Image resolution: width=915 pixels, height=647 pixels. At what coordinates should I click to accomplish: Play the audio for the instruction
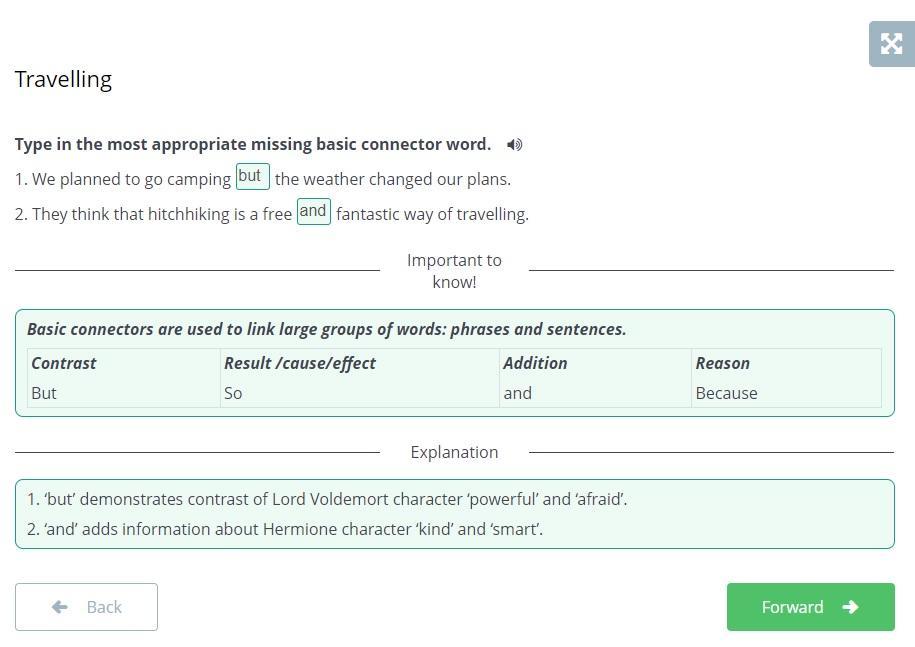[515, 145]
